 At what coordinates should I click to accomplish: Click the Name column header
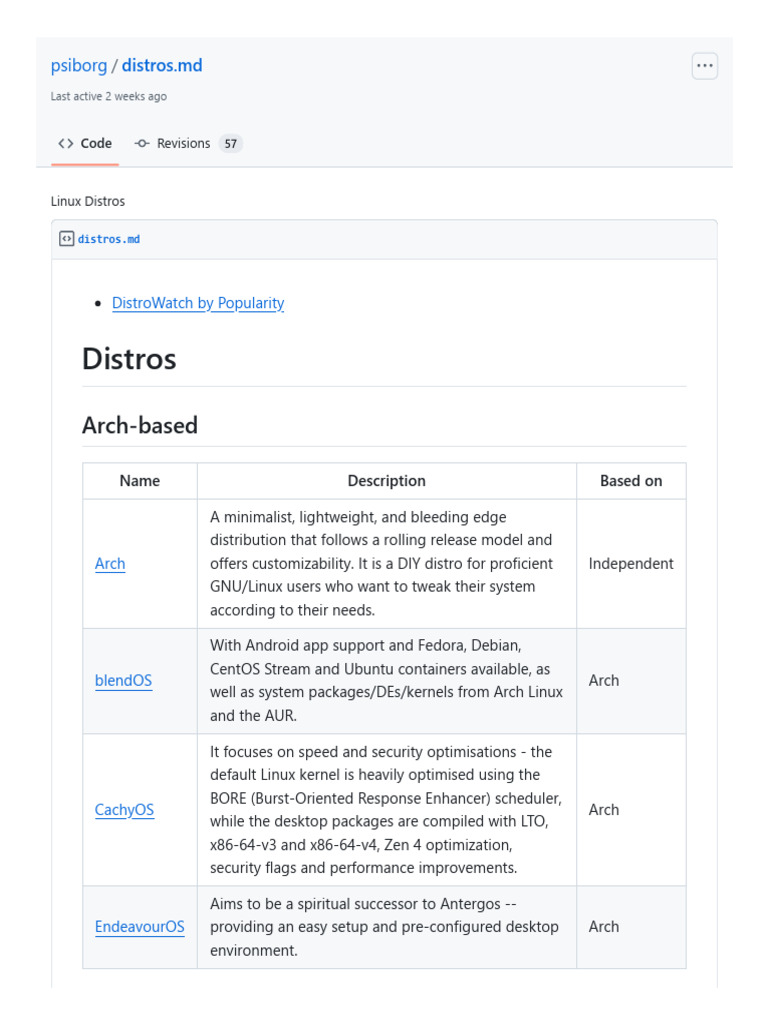pyautogui.click(x=140, y=481)
